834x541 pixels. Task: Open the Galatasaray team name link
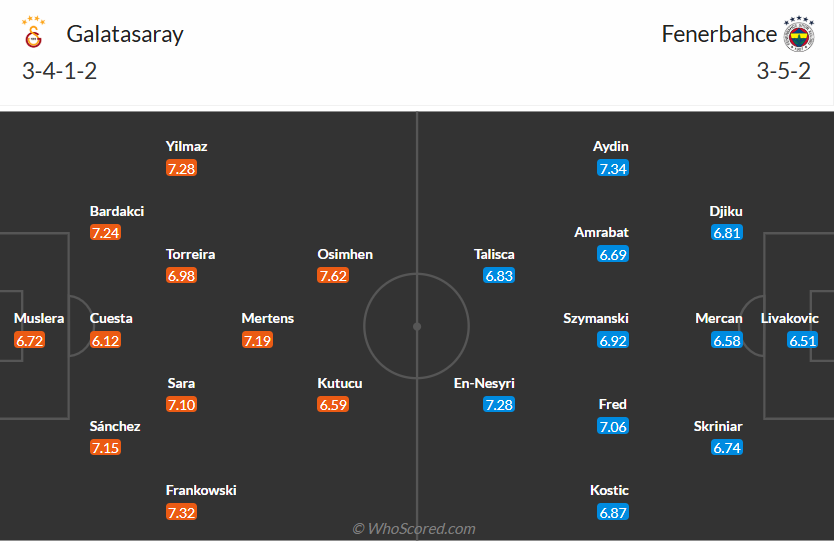pos(125,34)
